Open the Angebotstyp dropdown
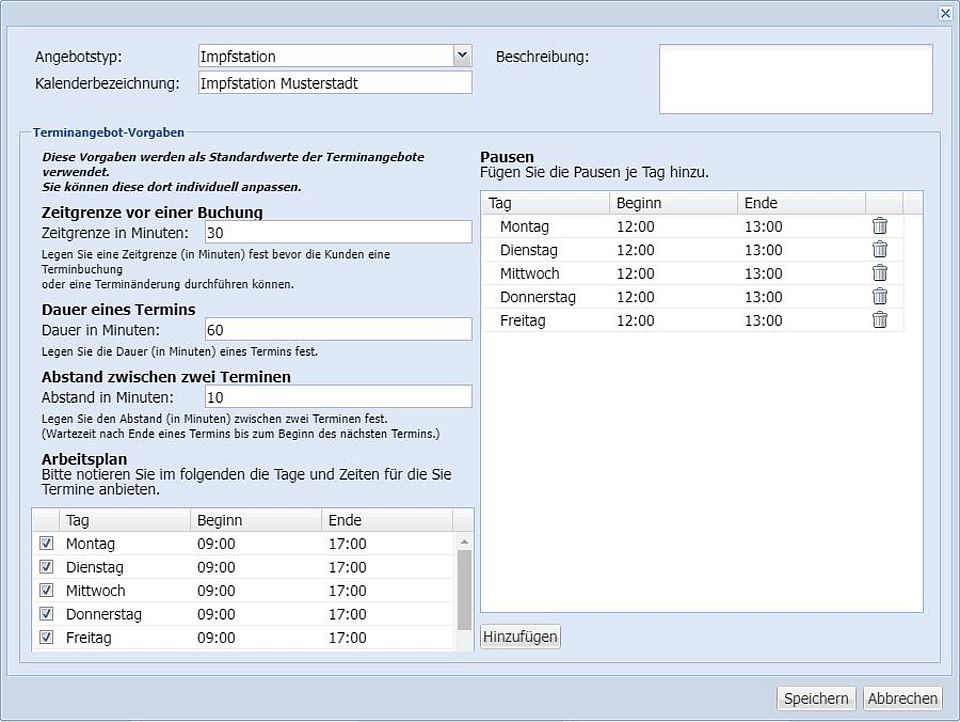This screenshot has height=722, width=960. click(x=461, y=56)
